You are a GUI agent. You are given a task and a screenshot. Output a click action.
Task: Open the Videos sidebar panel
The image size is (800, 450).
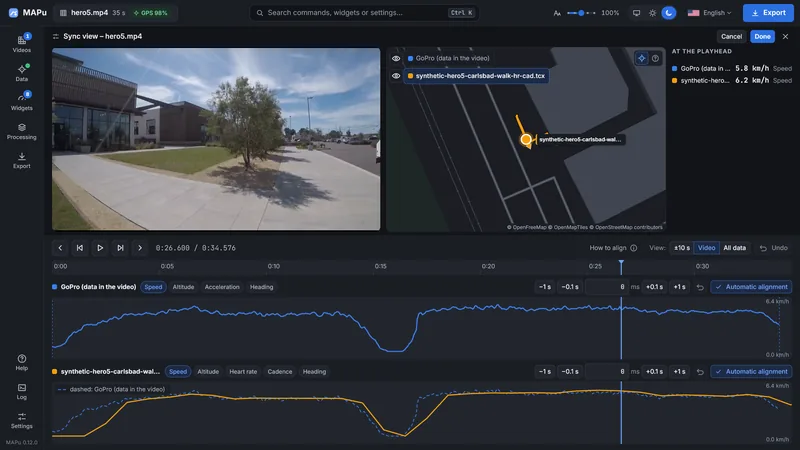(x=21, y=43)
